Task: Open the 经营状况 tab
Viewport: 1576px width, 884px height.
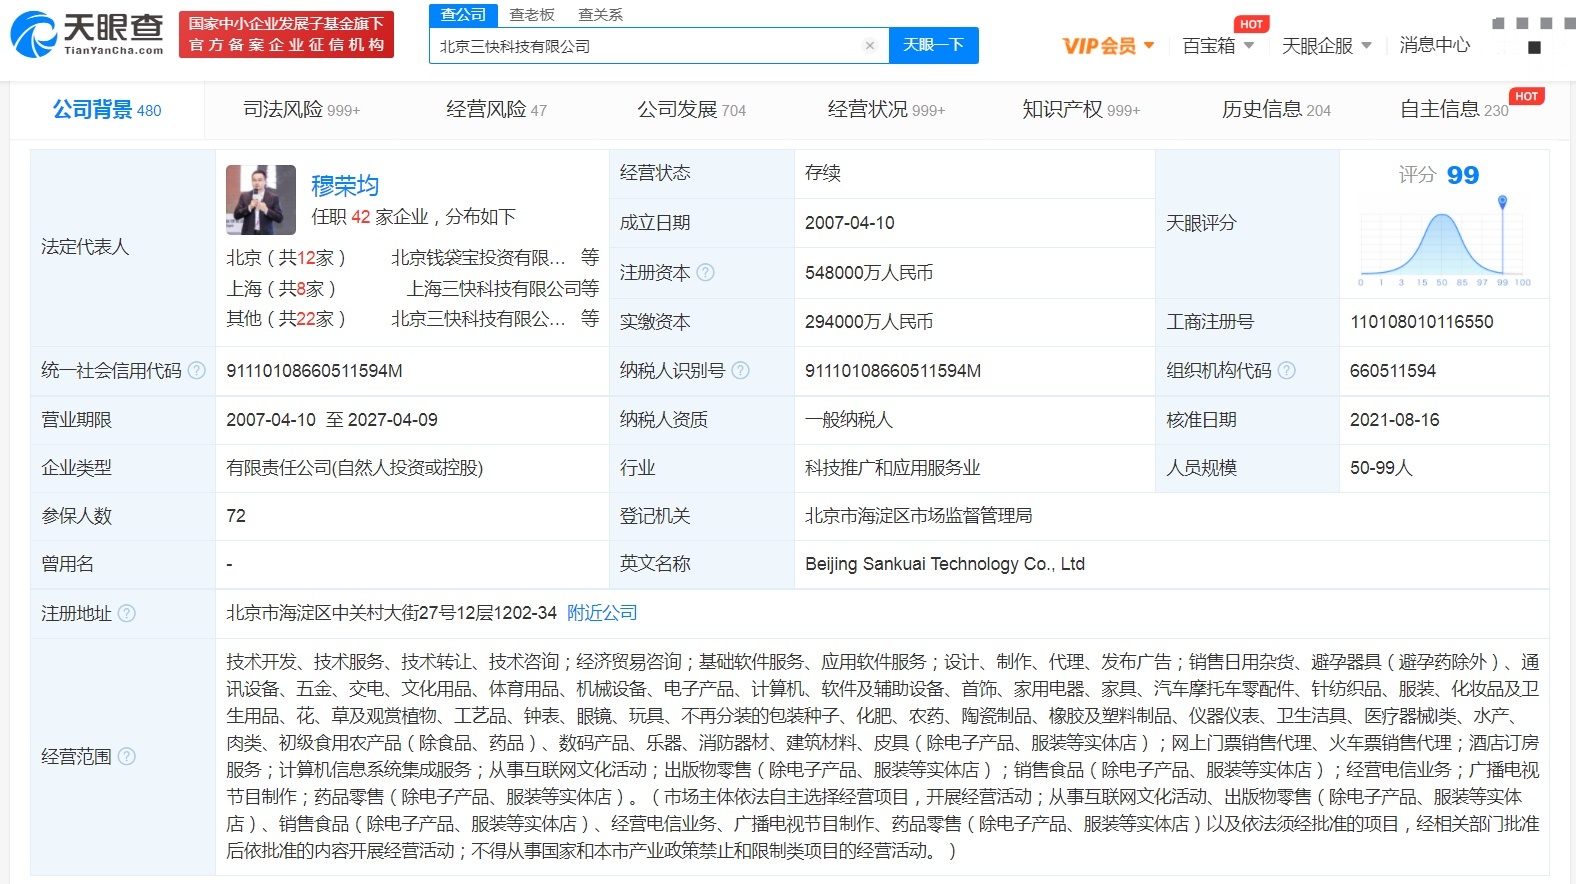Action: coord(886,110)
